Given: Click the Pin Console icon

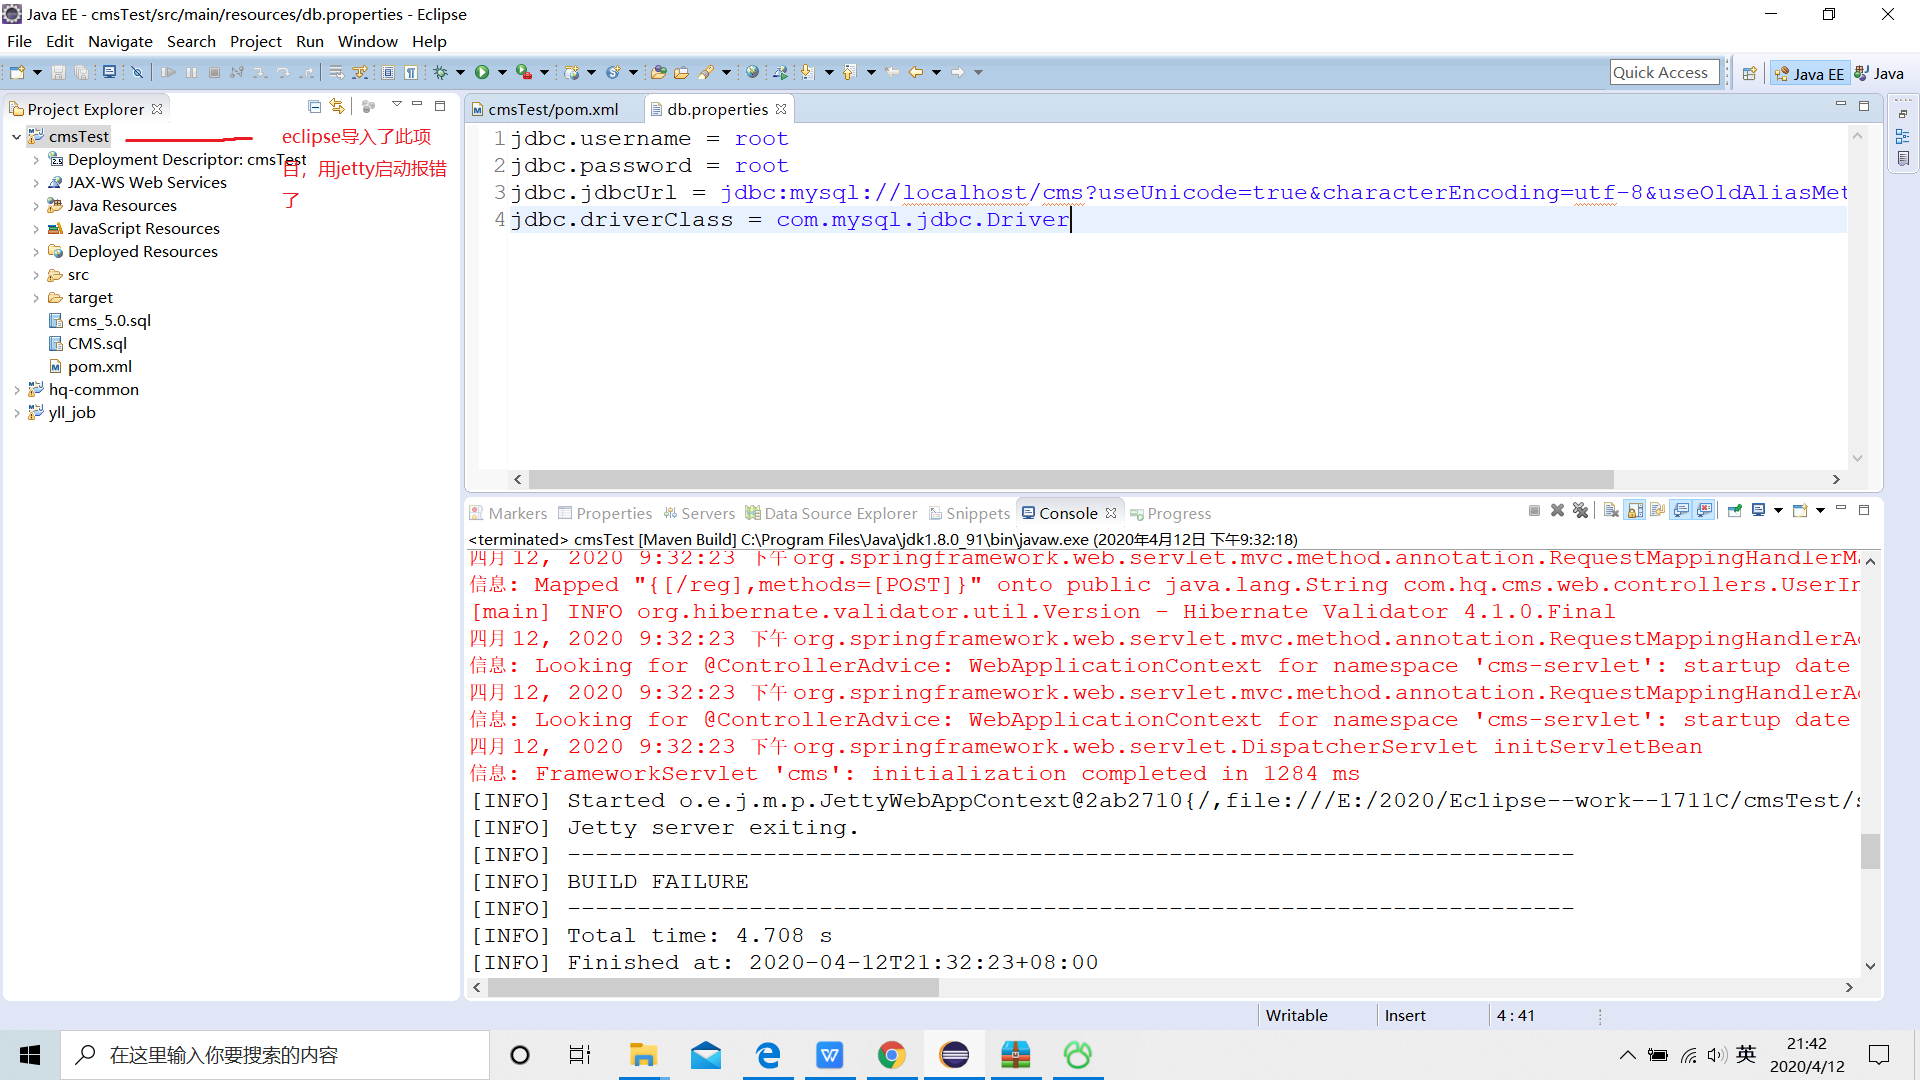Looking at the screenshot, I should click(1735, 510).
